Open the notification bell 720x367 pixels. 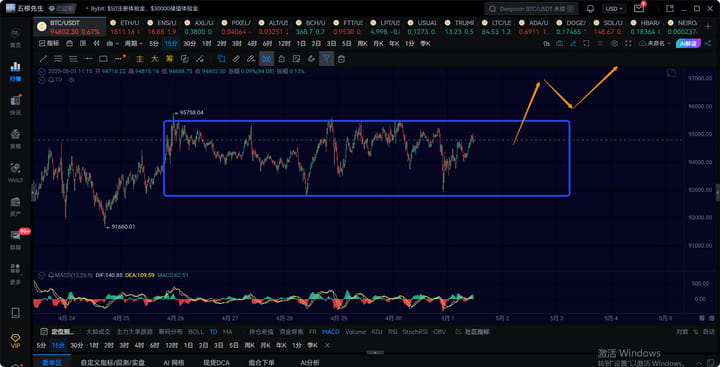coord(591,9)
